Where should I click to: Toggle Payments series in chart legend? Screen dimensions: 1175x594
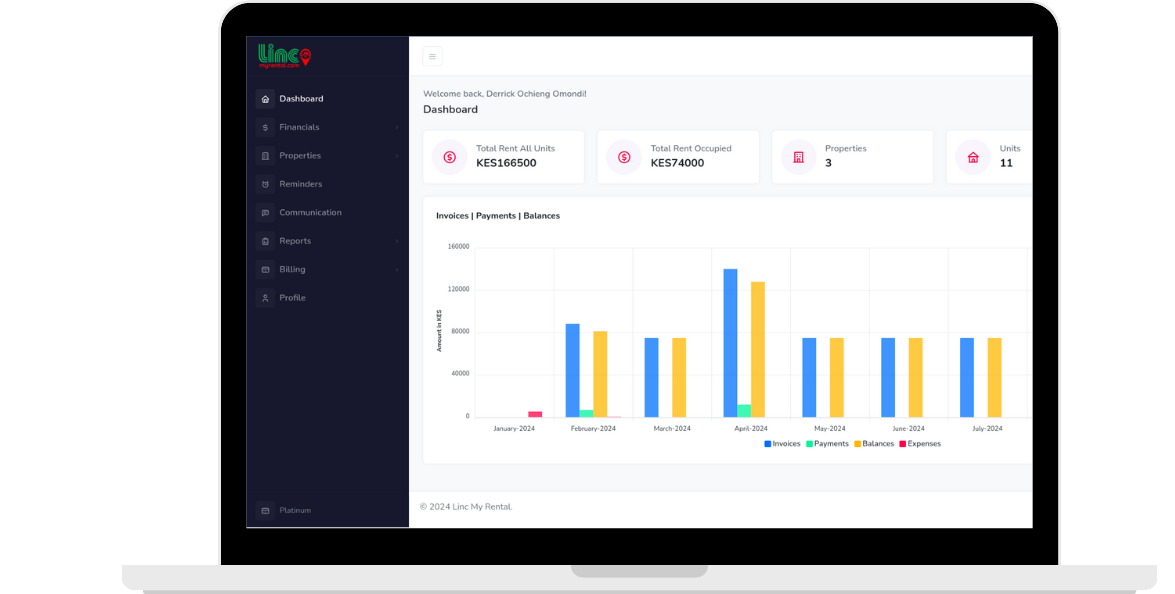tap(827, 444)
